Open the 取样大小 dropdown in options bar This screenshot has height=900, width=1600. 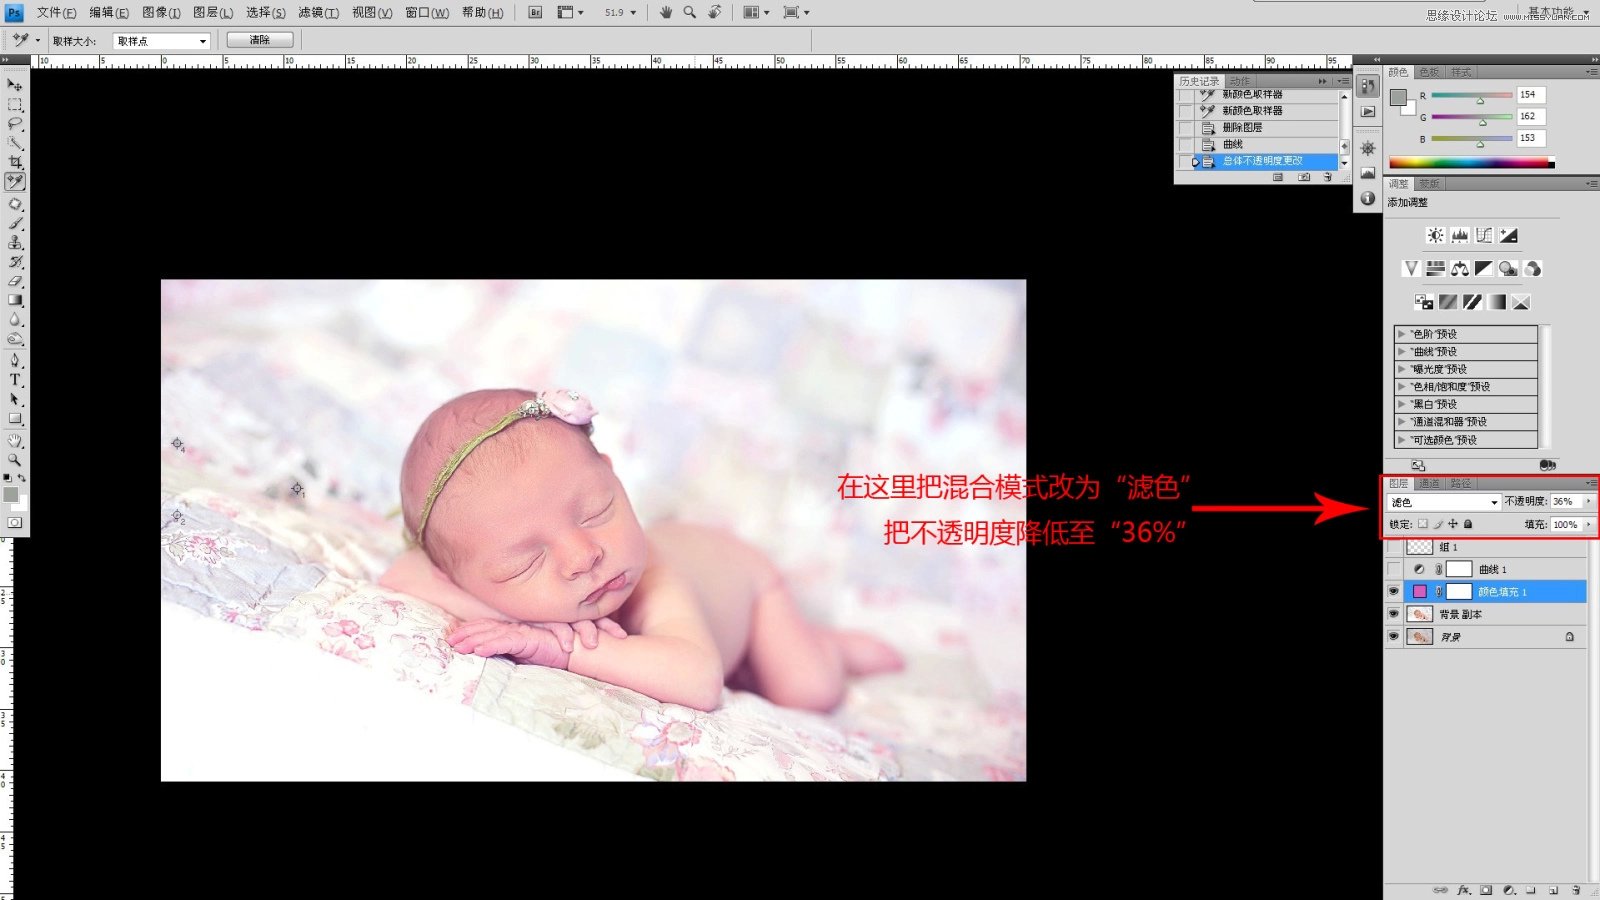click(160, 39)
